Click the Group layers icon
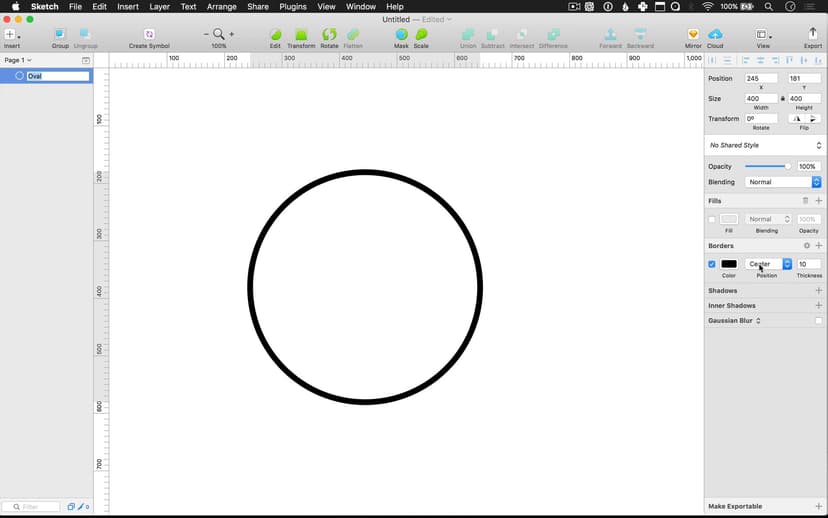The image size is (828, 518). 60,35
